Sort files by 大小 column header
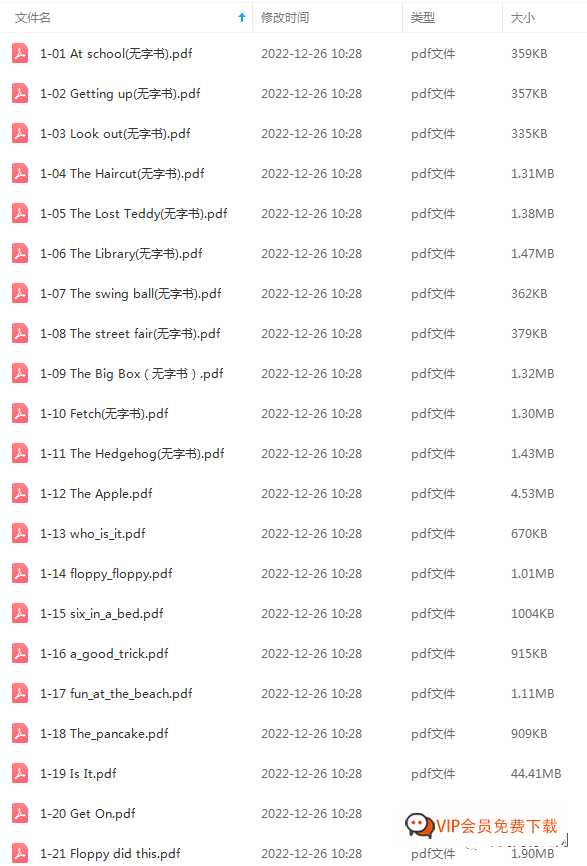 [x=522, y=18]
